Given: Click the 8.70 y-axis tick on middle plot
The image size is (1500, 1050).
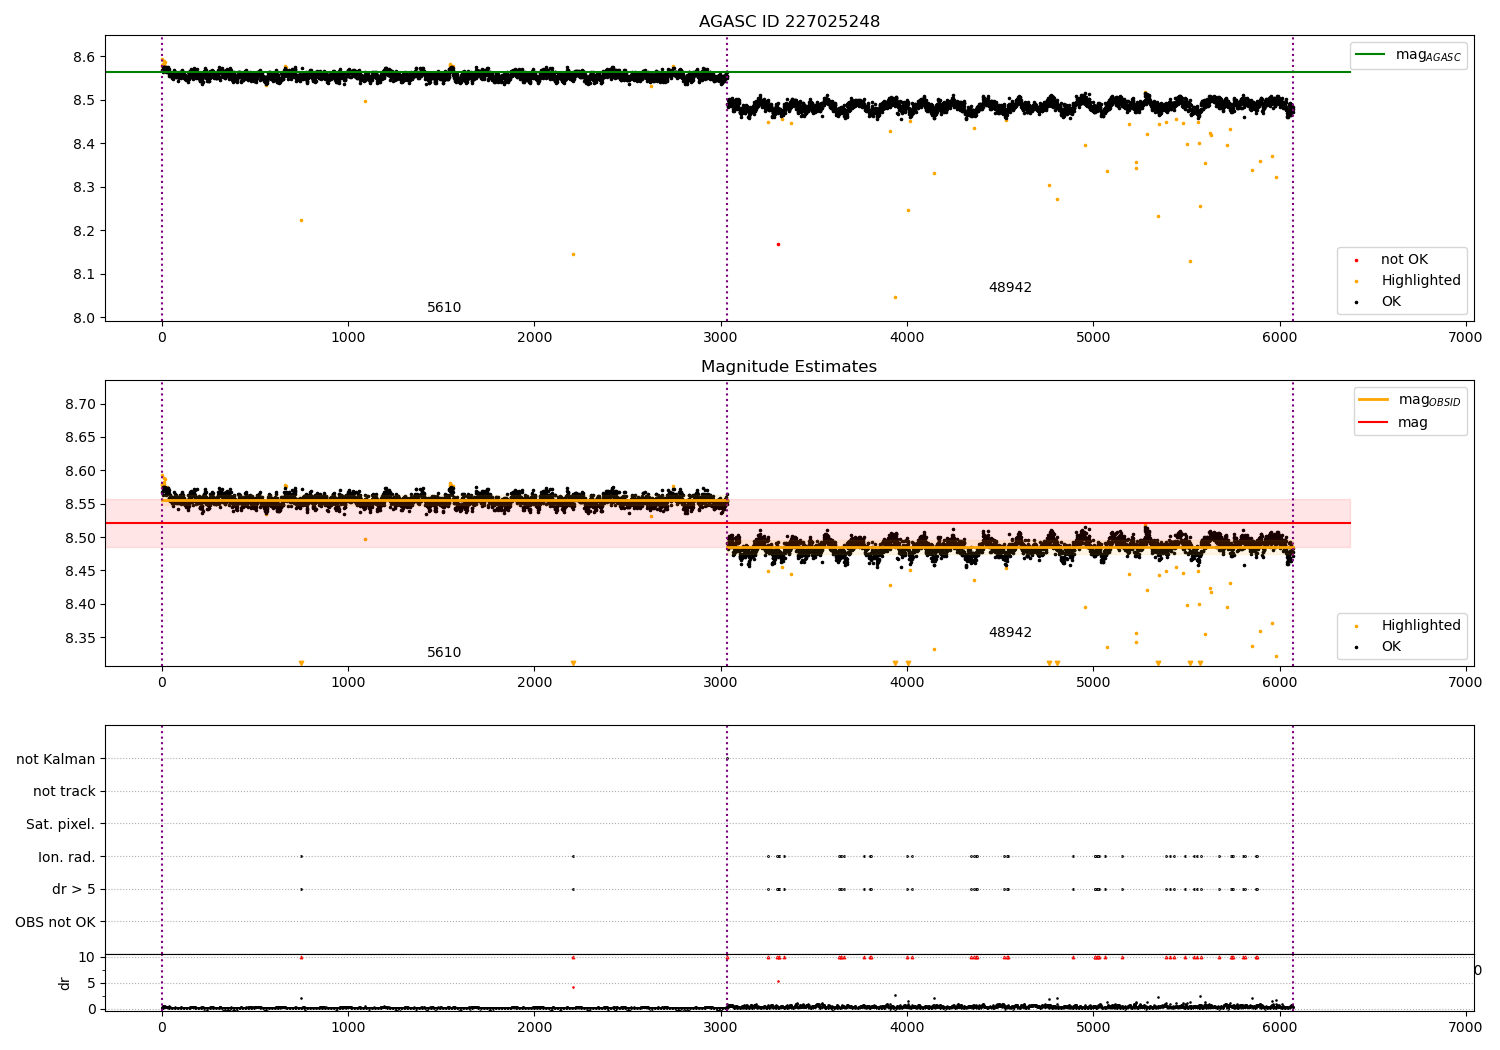Looking at the screenshot, I should (x=80, y=405).
